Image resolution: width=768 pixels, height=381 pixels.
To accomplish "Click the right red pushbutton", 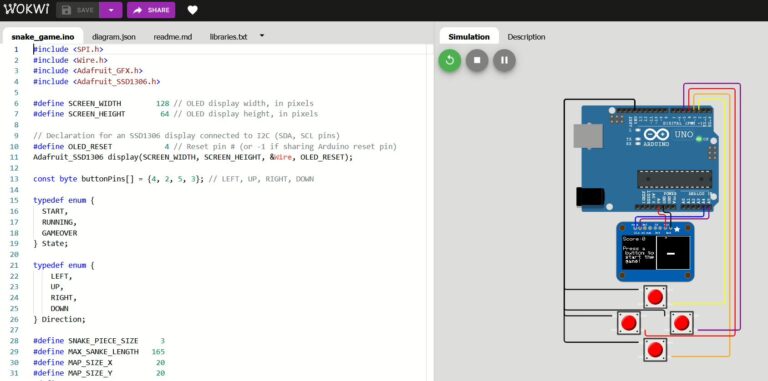I will [x=681, y=323].
